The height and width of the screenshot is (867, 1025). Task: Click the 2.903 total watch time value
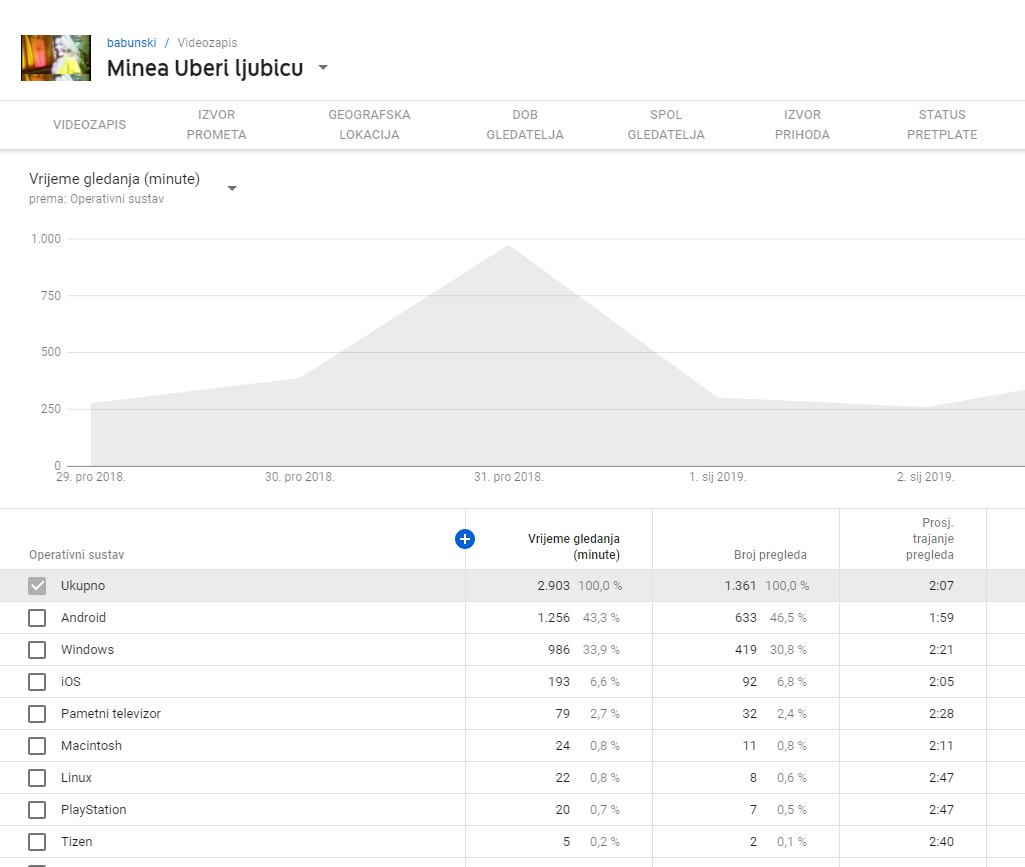(x=553, y=585)
